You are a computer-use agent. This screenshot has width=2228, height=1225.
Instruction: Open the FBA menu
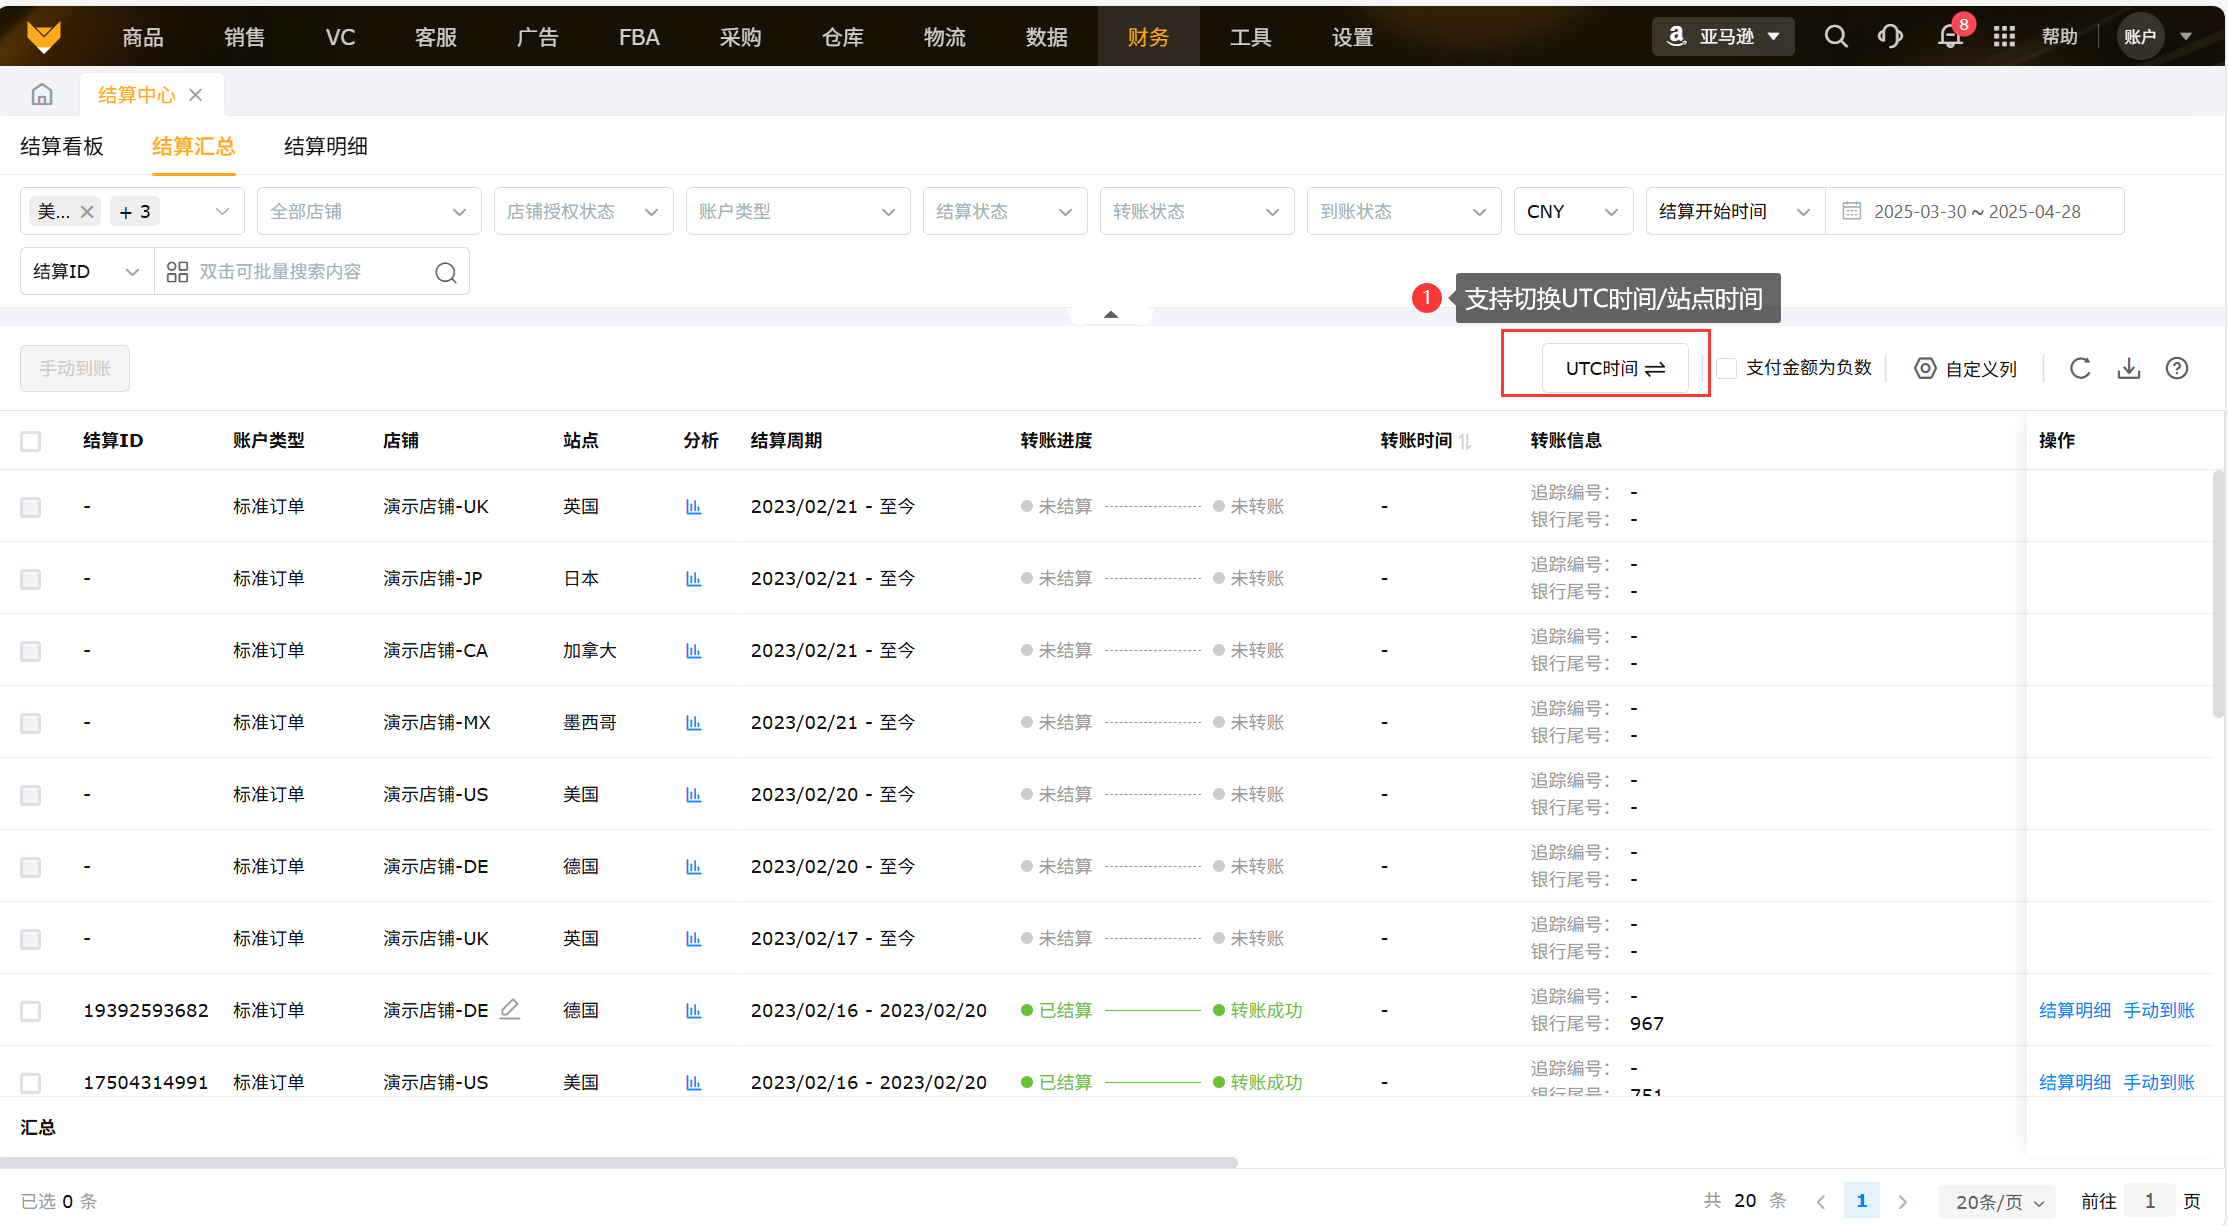638,37
